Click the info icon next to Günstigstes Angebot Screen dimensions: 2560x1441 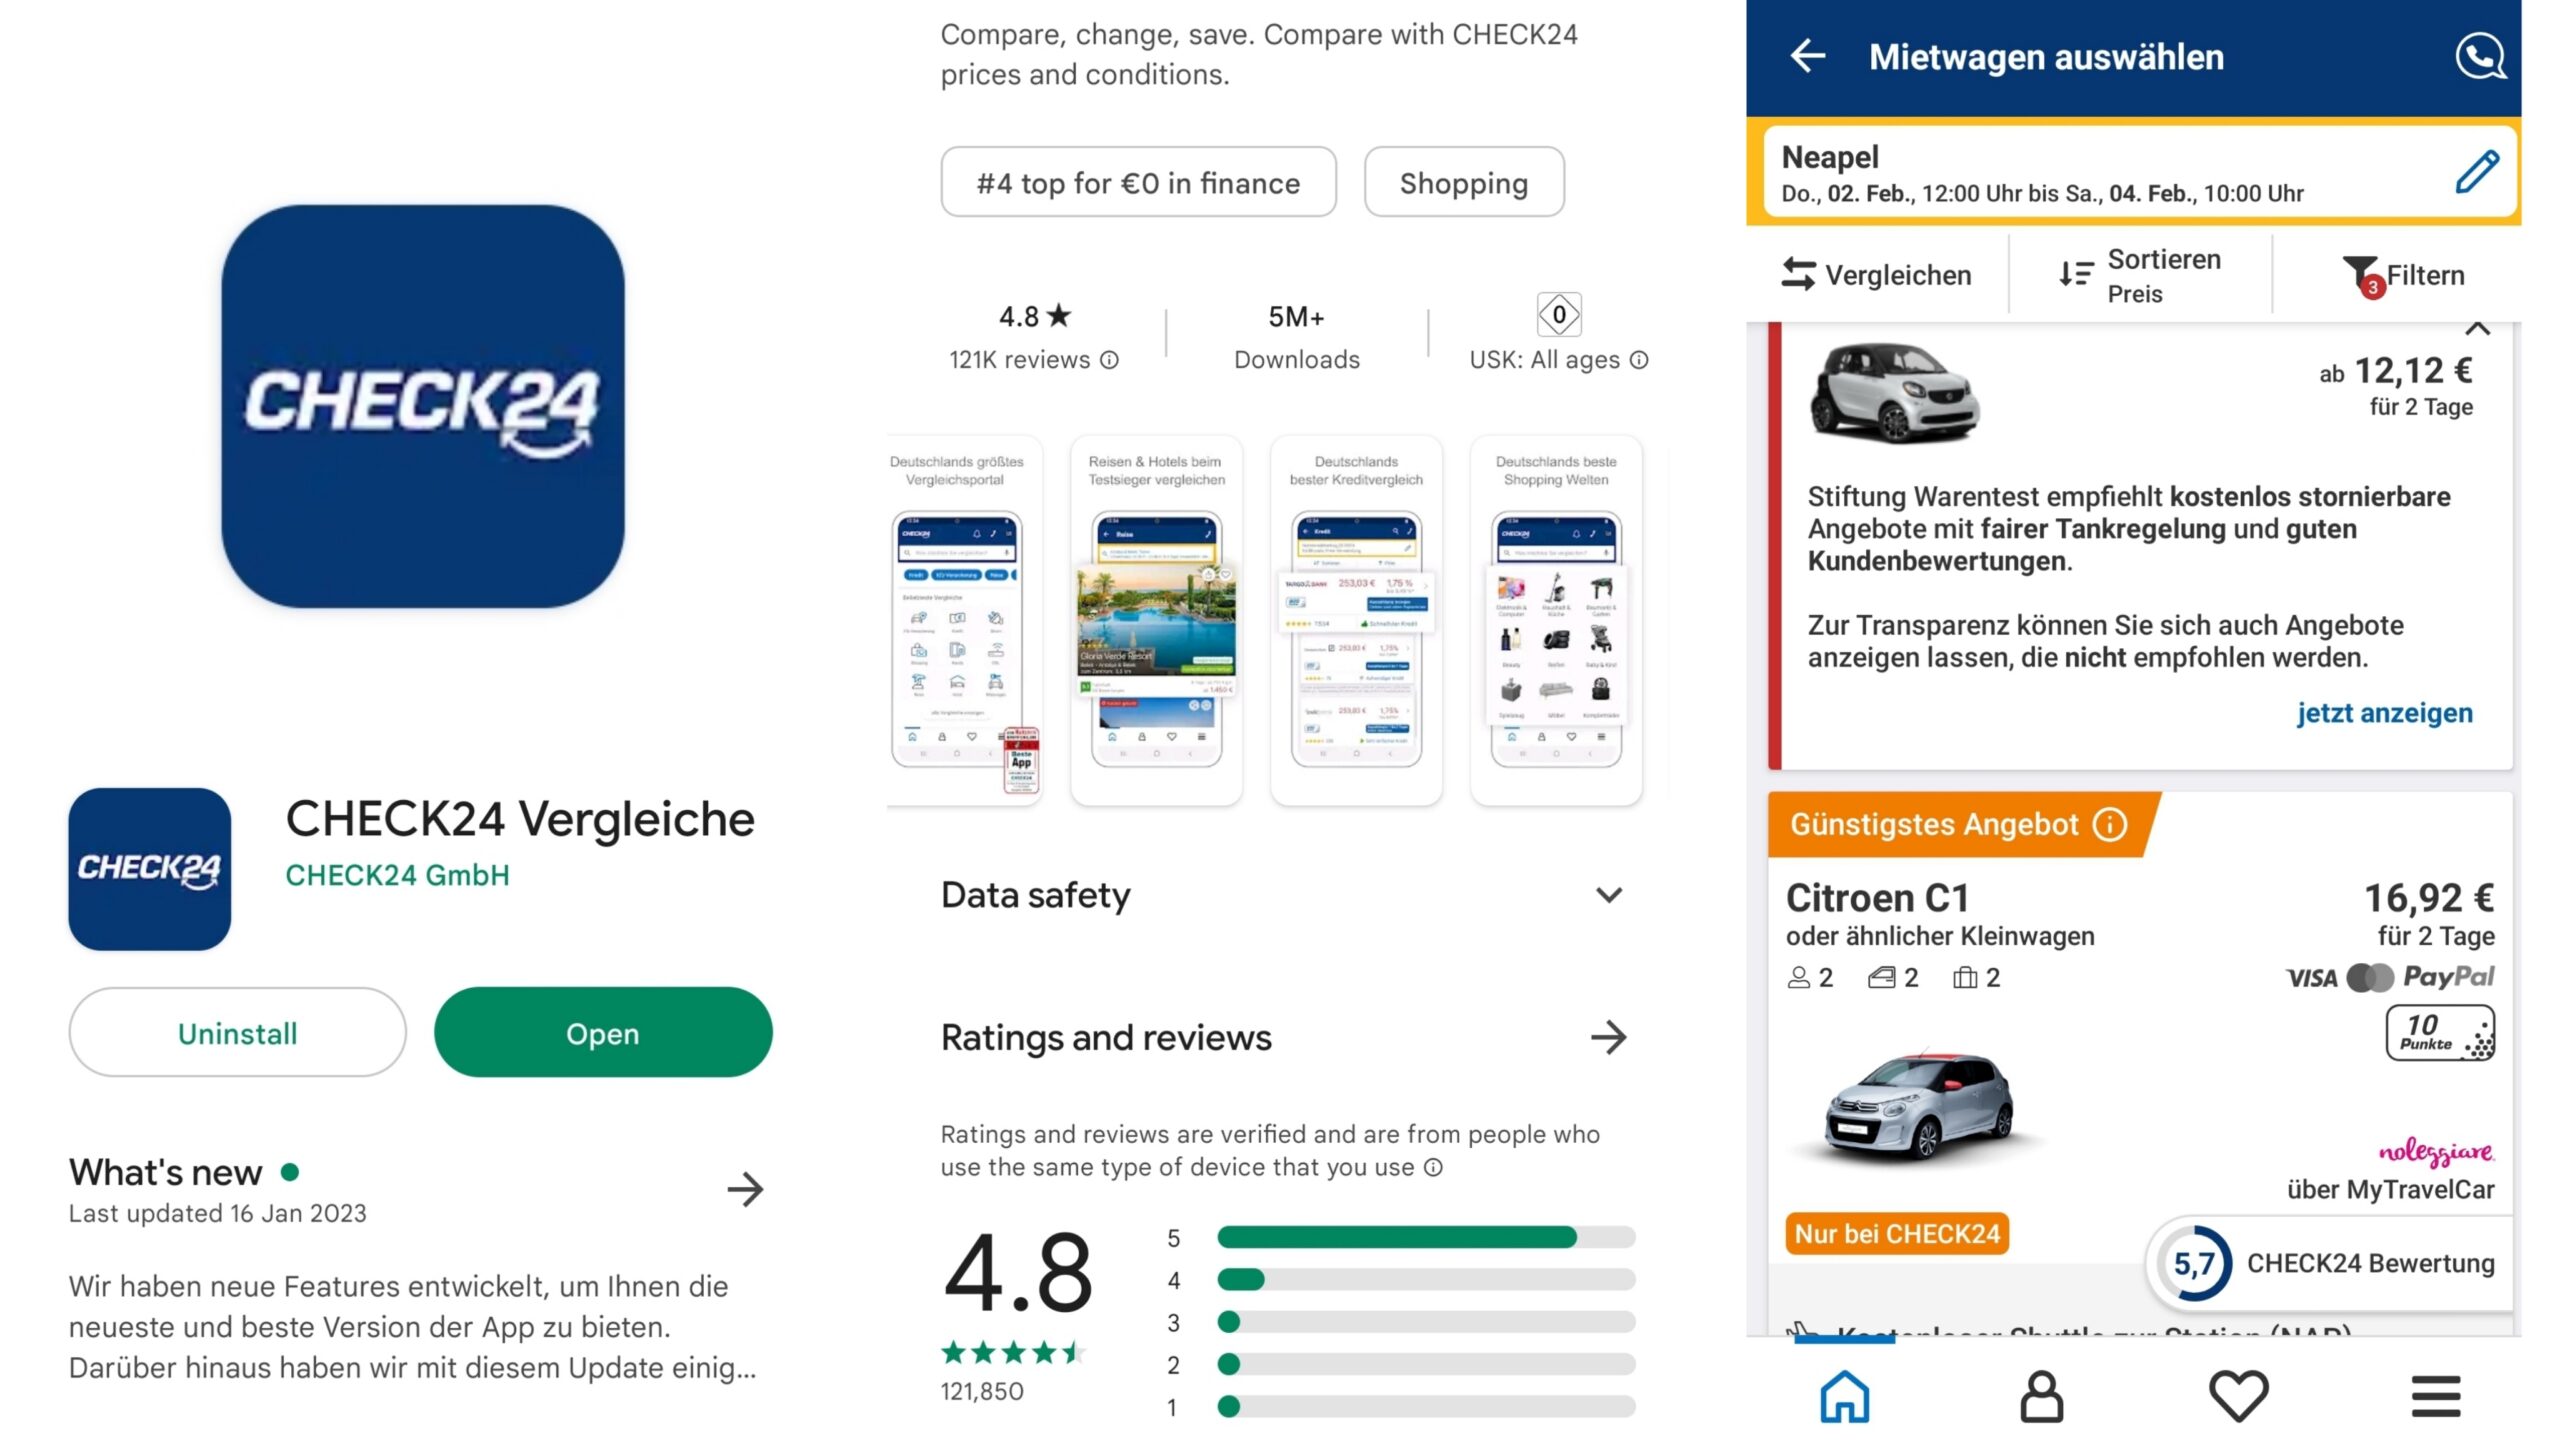(2110, 825)
